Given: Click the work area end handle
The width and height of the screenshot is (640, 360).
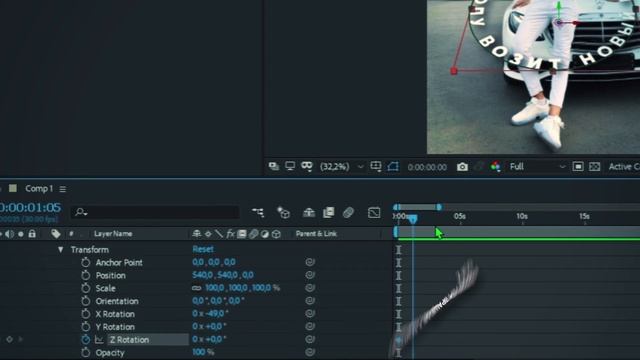Looking at the screenshot, I should click(x=439, y=207).
